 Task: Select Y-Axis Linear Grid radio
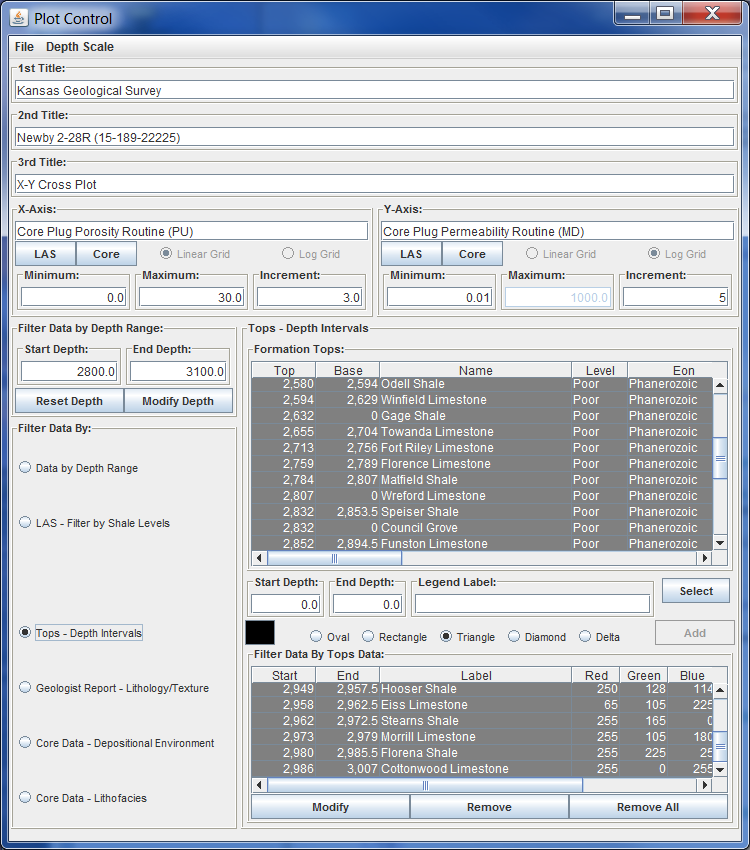pos(561,254)
